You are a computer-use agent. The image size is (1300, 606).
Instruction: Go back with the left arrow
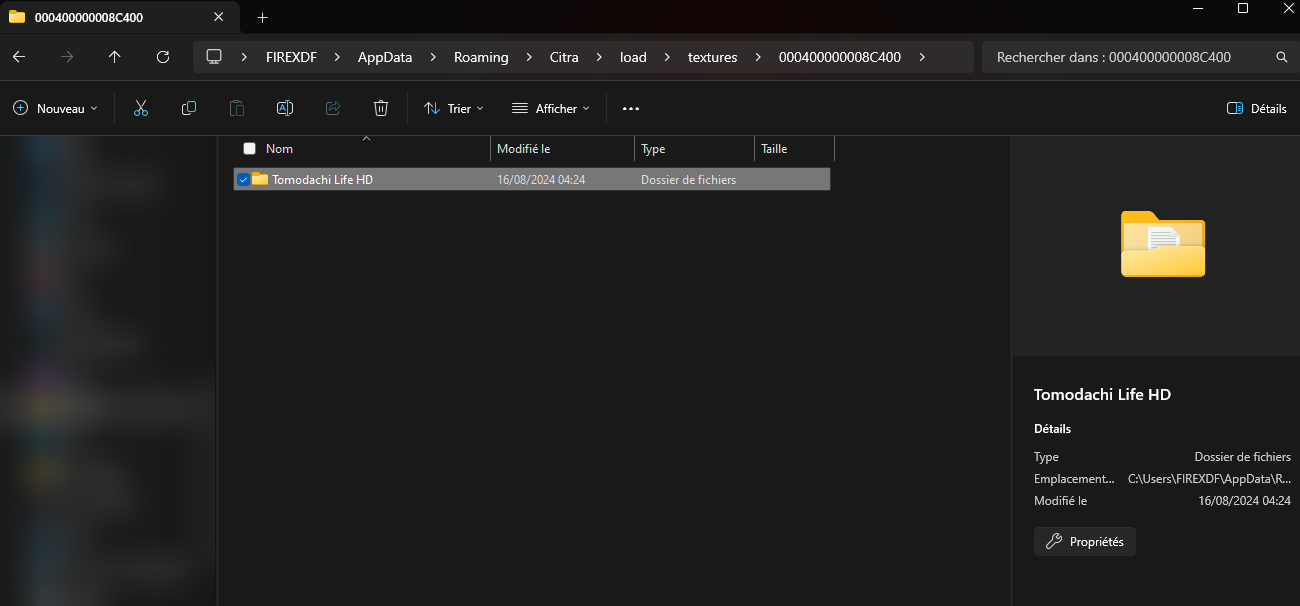(19, 57)
